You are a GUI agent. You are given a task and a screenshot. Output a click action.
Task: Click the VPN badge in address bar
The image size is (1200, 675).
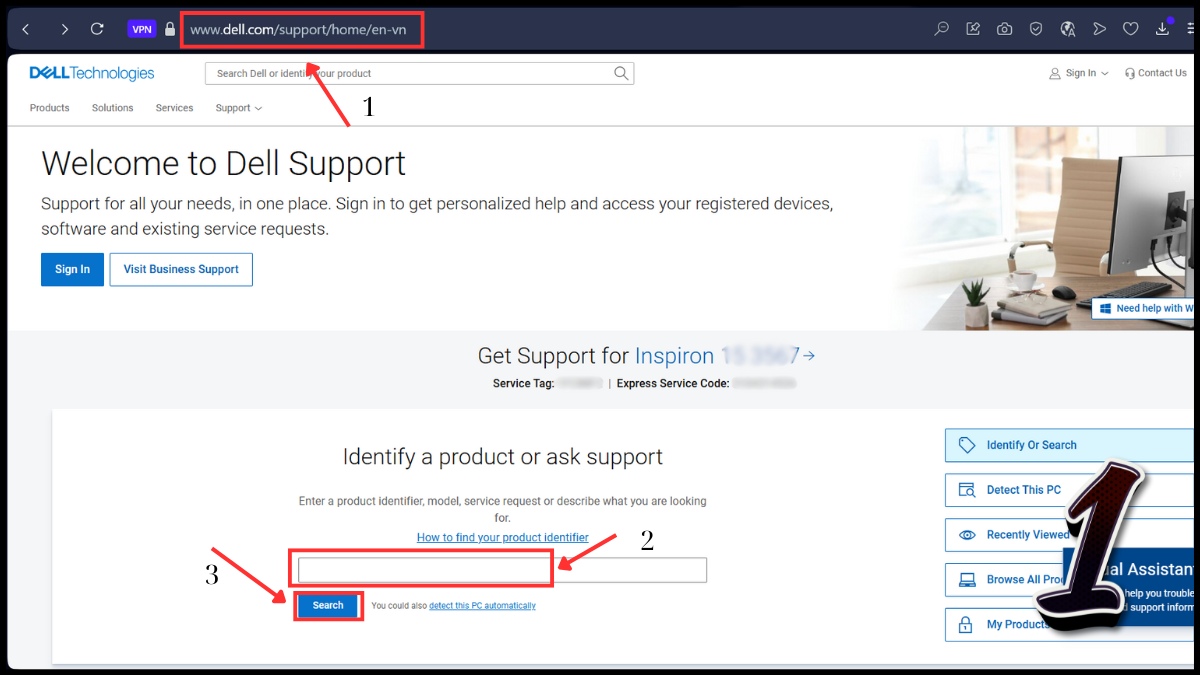point(142,29)
